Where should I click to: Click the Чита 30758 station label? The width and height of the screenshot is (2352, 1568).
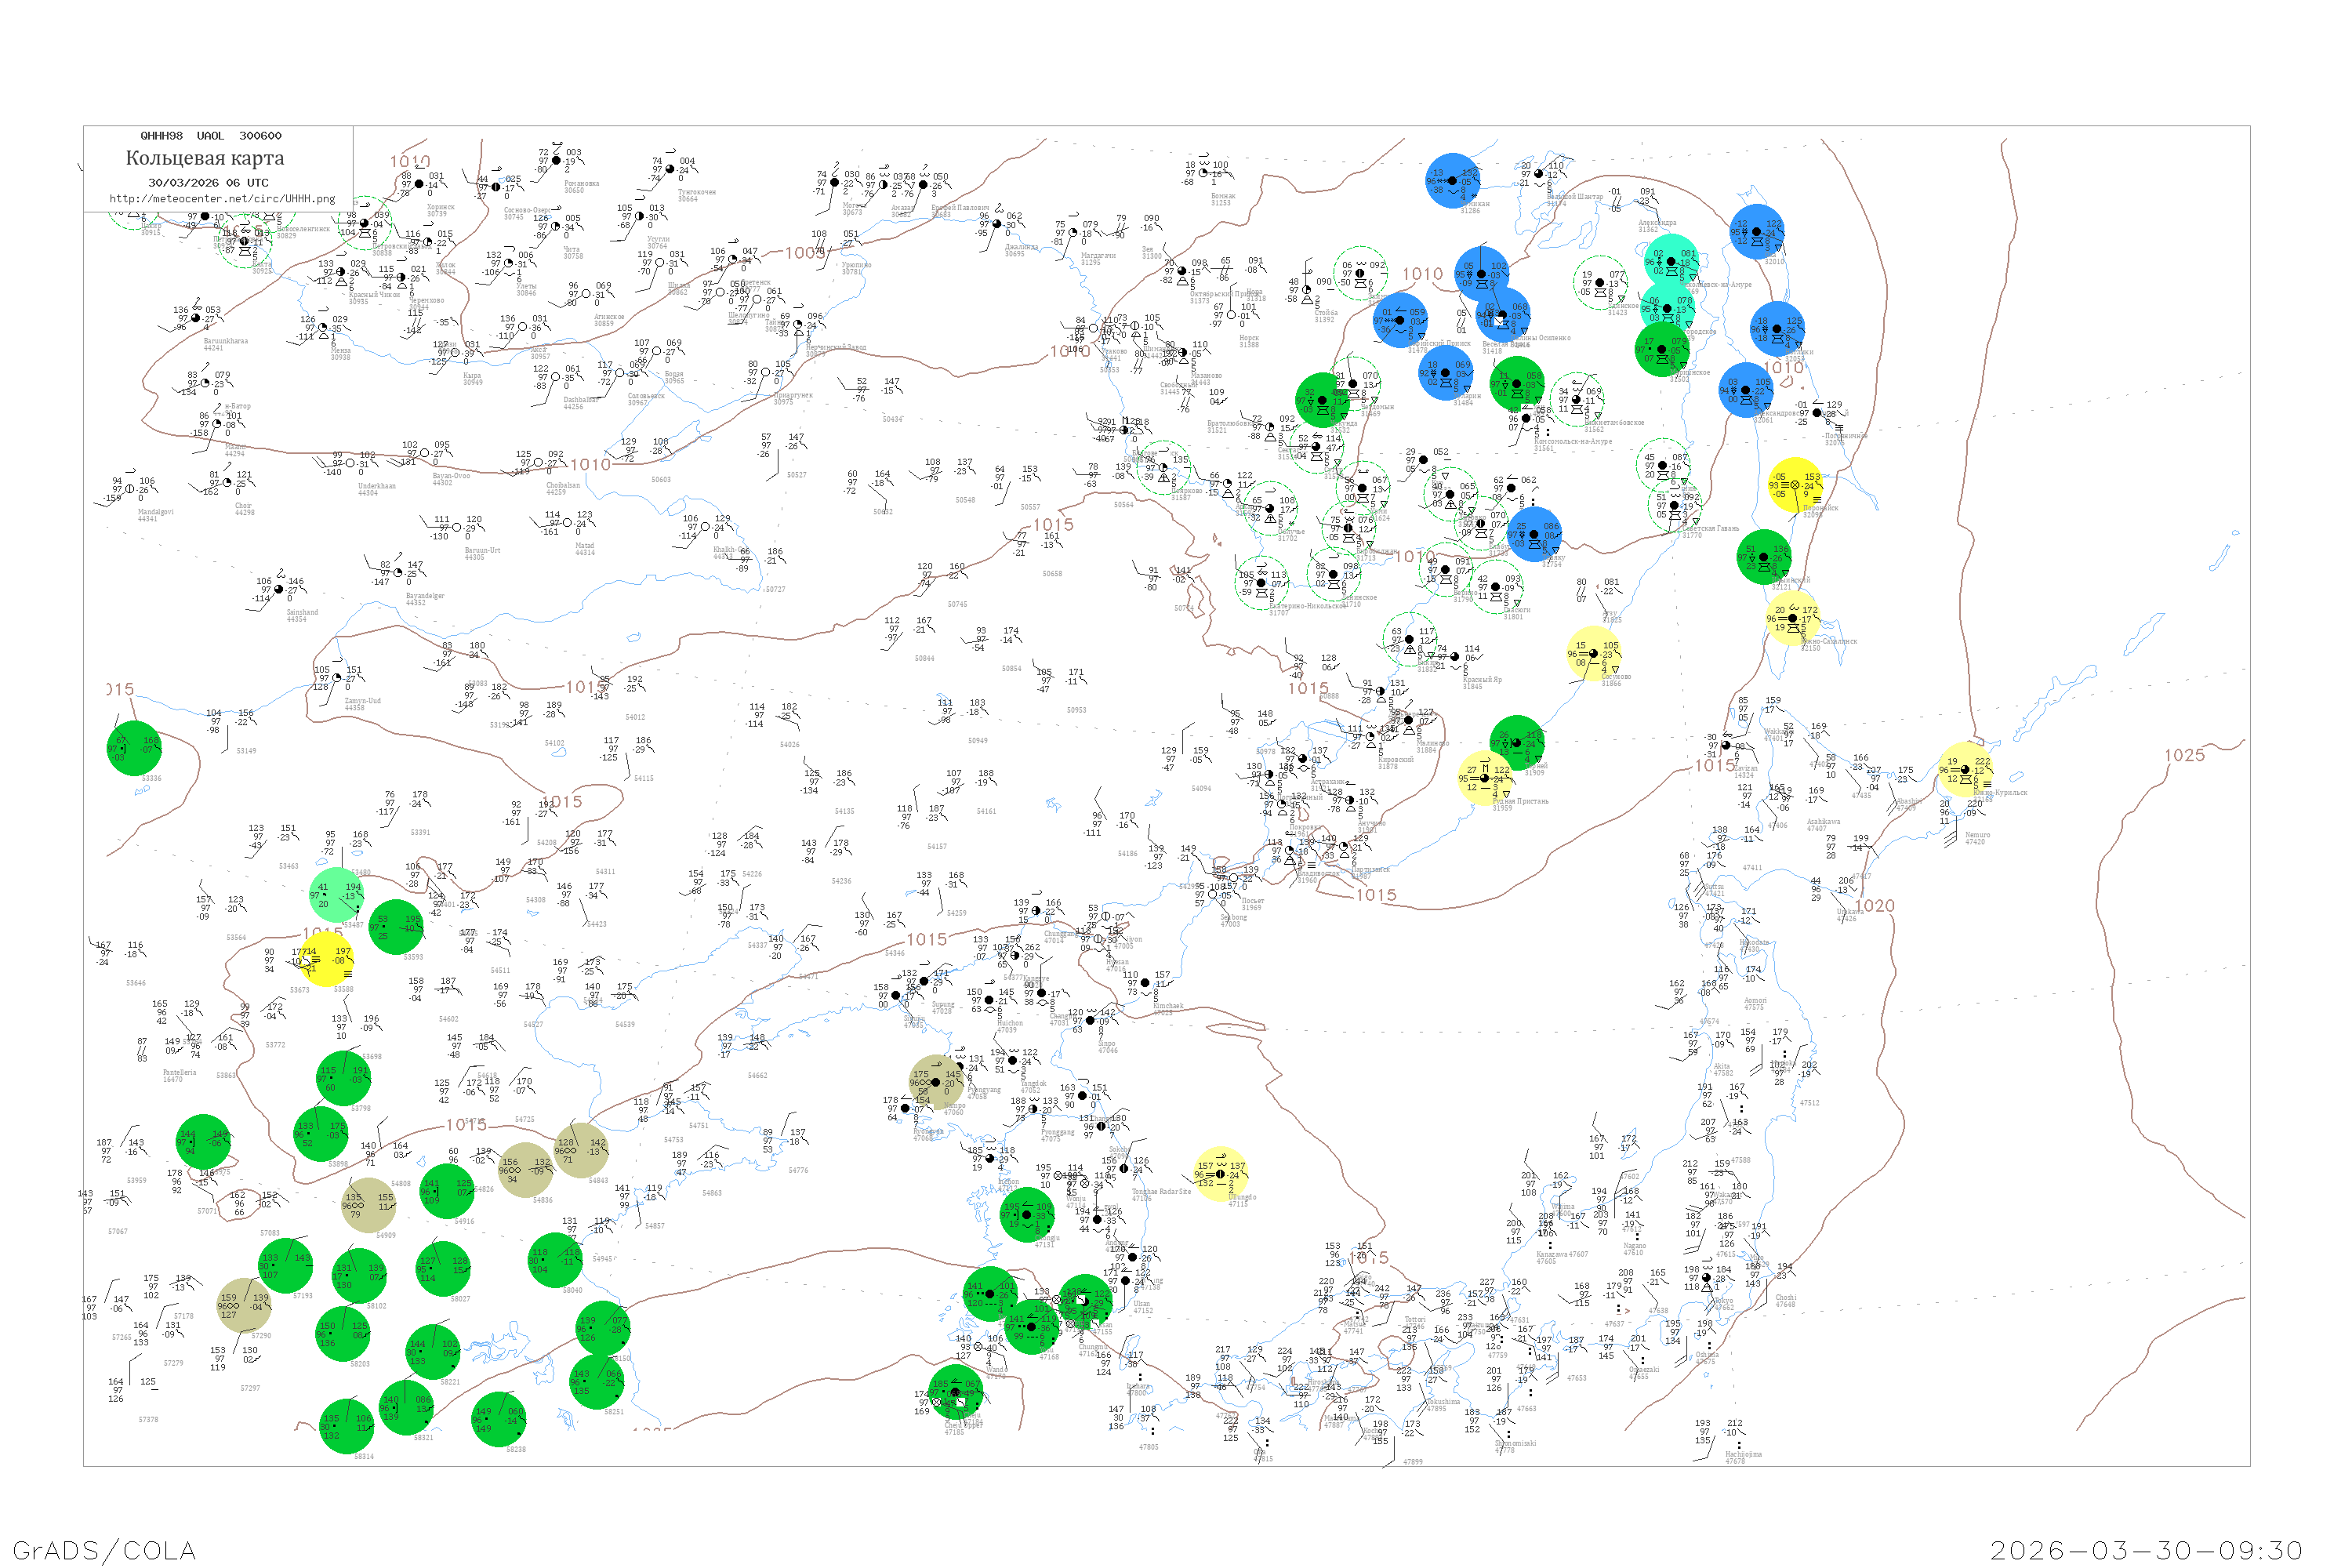[572, 252]
